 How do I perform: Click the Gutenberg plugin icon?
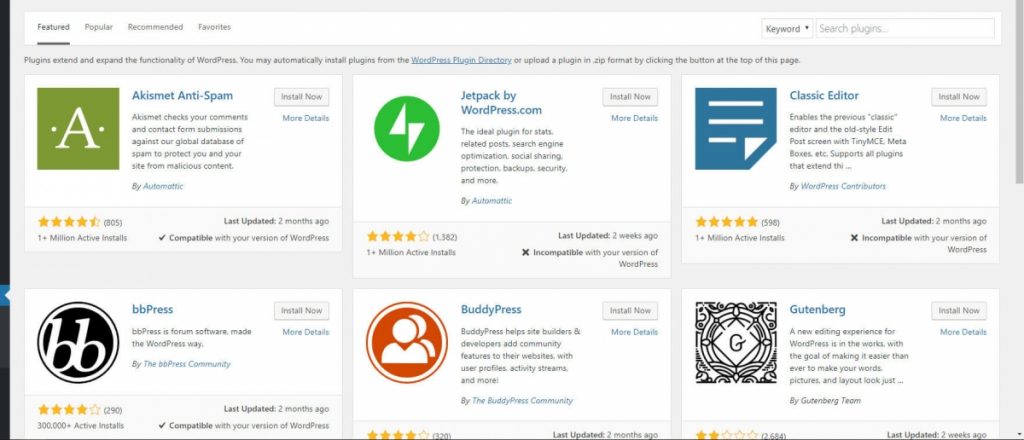(x=735, y=343)
